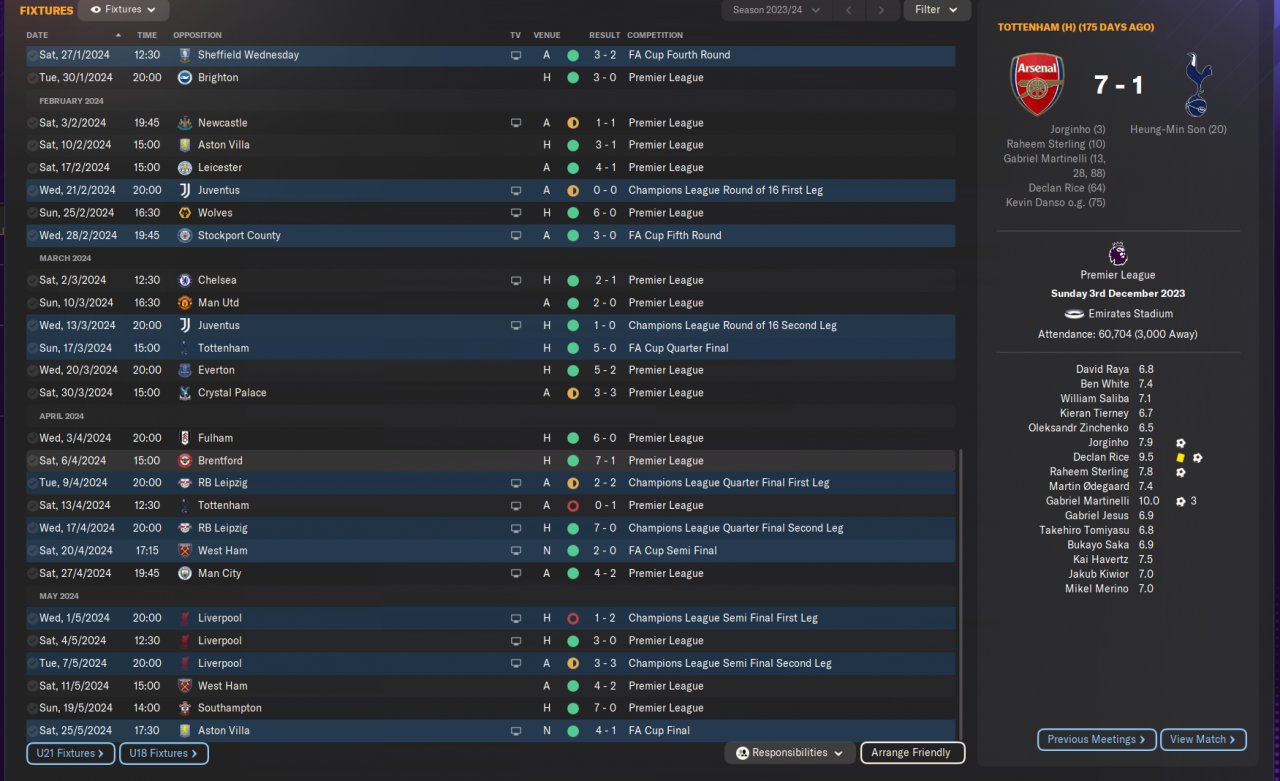The image size is (1280, 781).
Task: Click scorer 'Heung-Min Son (20)'
Action: coord(1178,130)
